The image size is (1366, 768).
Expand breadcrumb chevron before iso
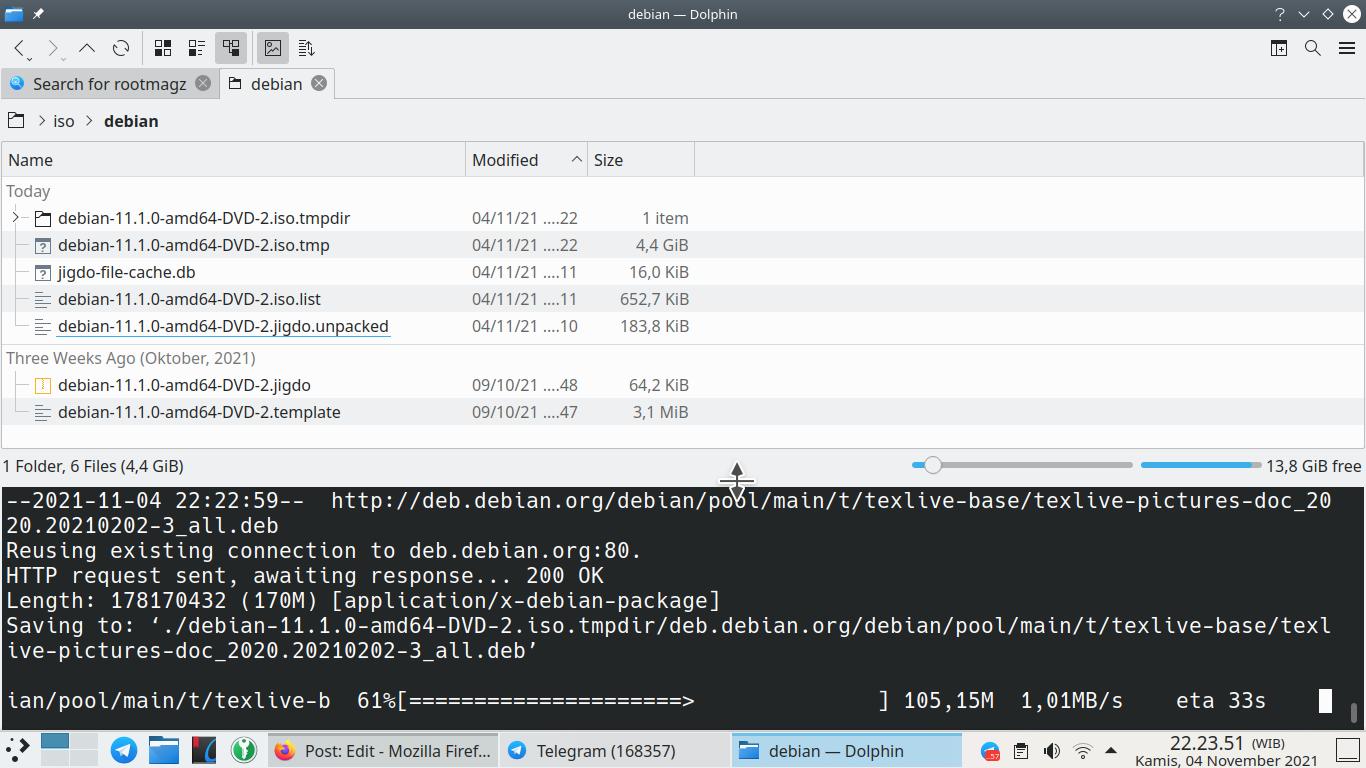coord(41,121)
